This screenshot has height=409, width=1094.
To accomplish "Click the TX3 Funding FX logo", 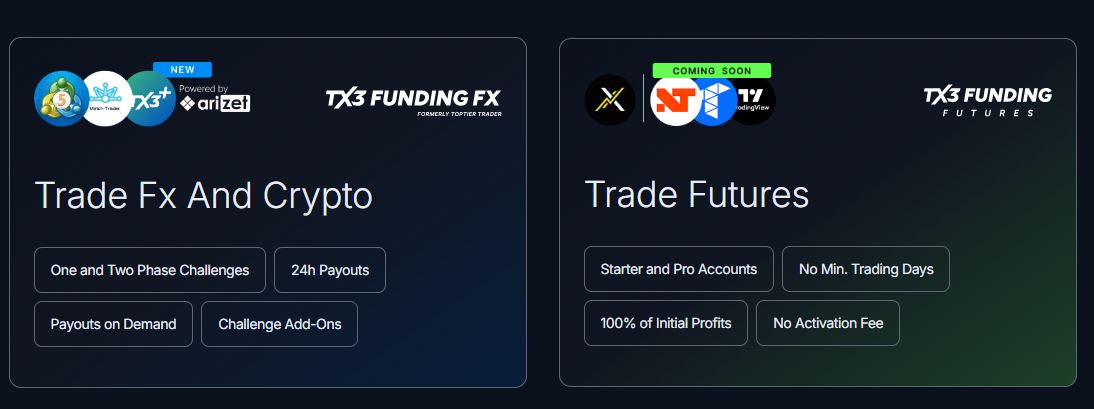I will click(x=414, y=100).
